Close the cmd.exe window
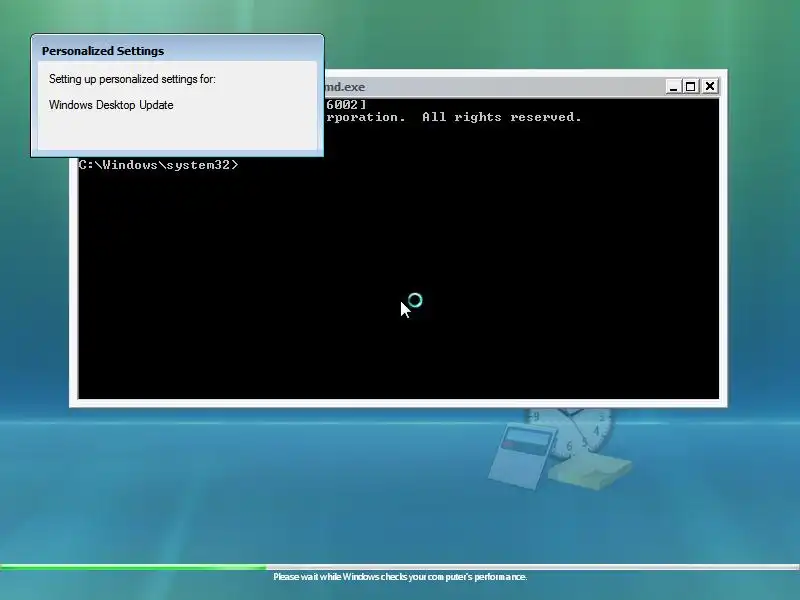The height and width of the screenshot is (600, 800). pos(710,87)
